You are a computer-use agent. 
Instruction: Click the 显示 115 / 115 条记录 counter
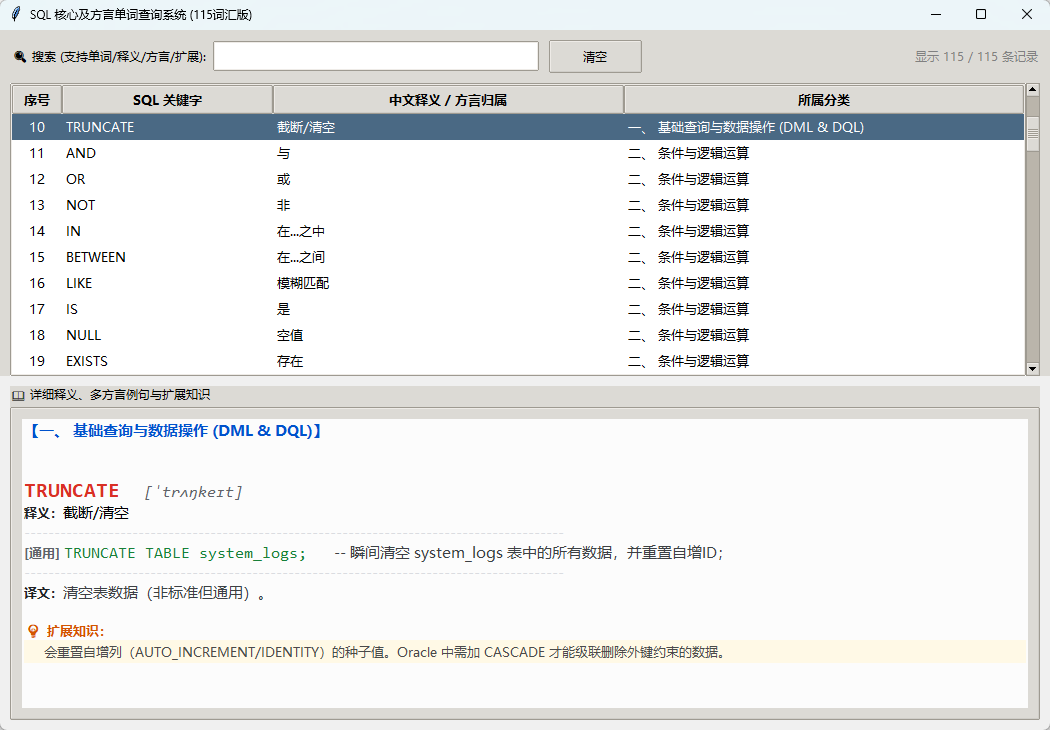pyautogui.click(x=976, y=57)
